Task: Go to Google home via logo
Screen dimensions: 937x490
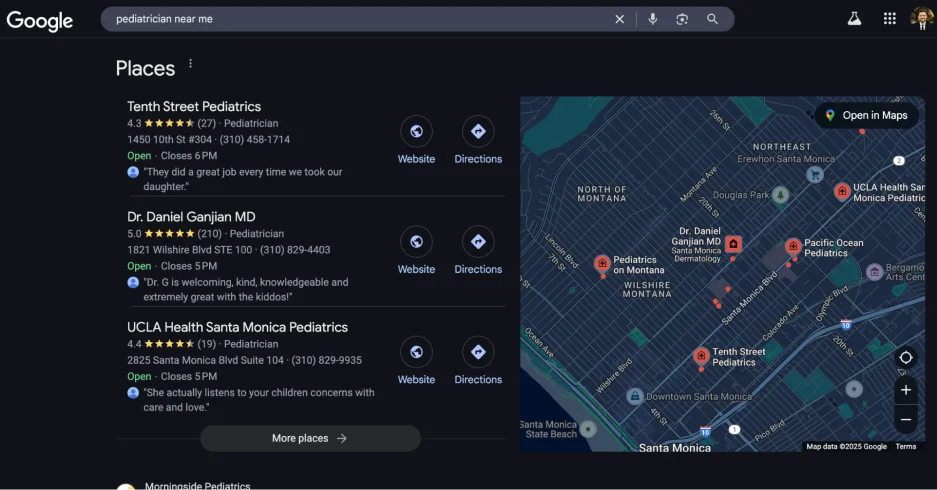Action: [39, 20]
